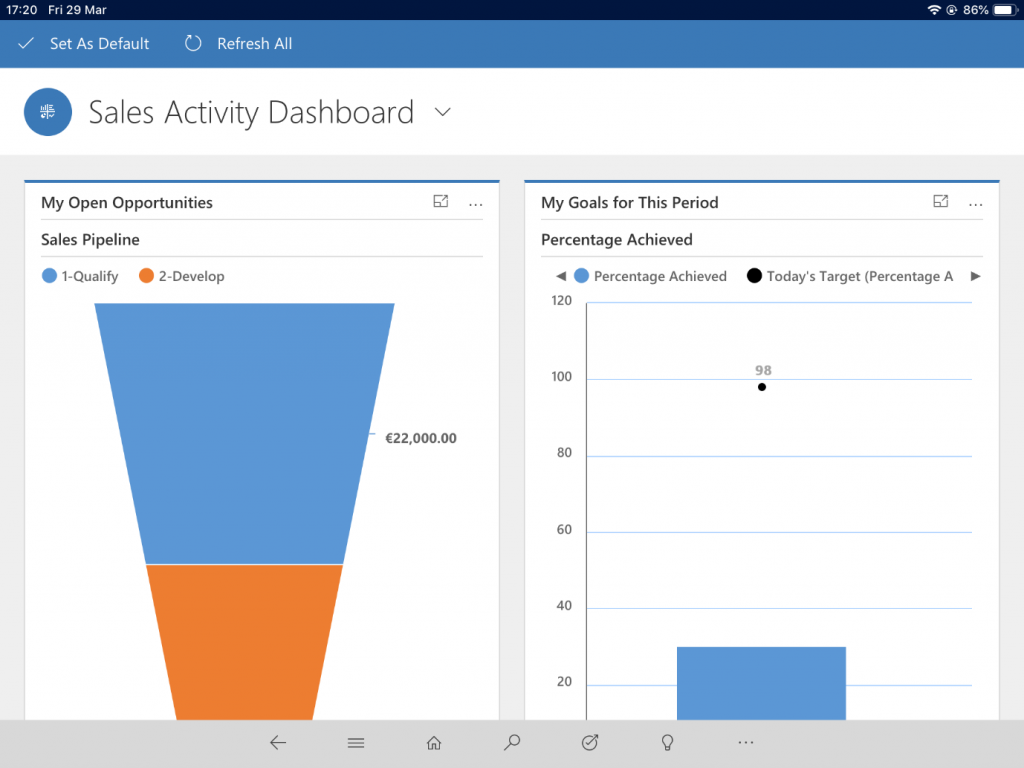
Task: Click Set As Default
Action: pos(84,44)
